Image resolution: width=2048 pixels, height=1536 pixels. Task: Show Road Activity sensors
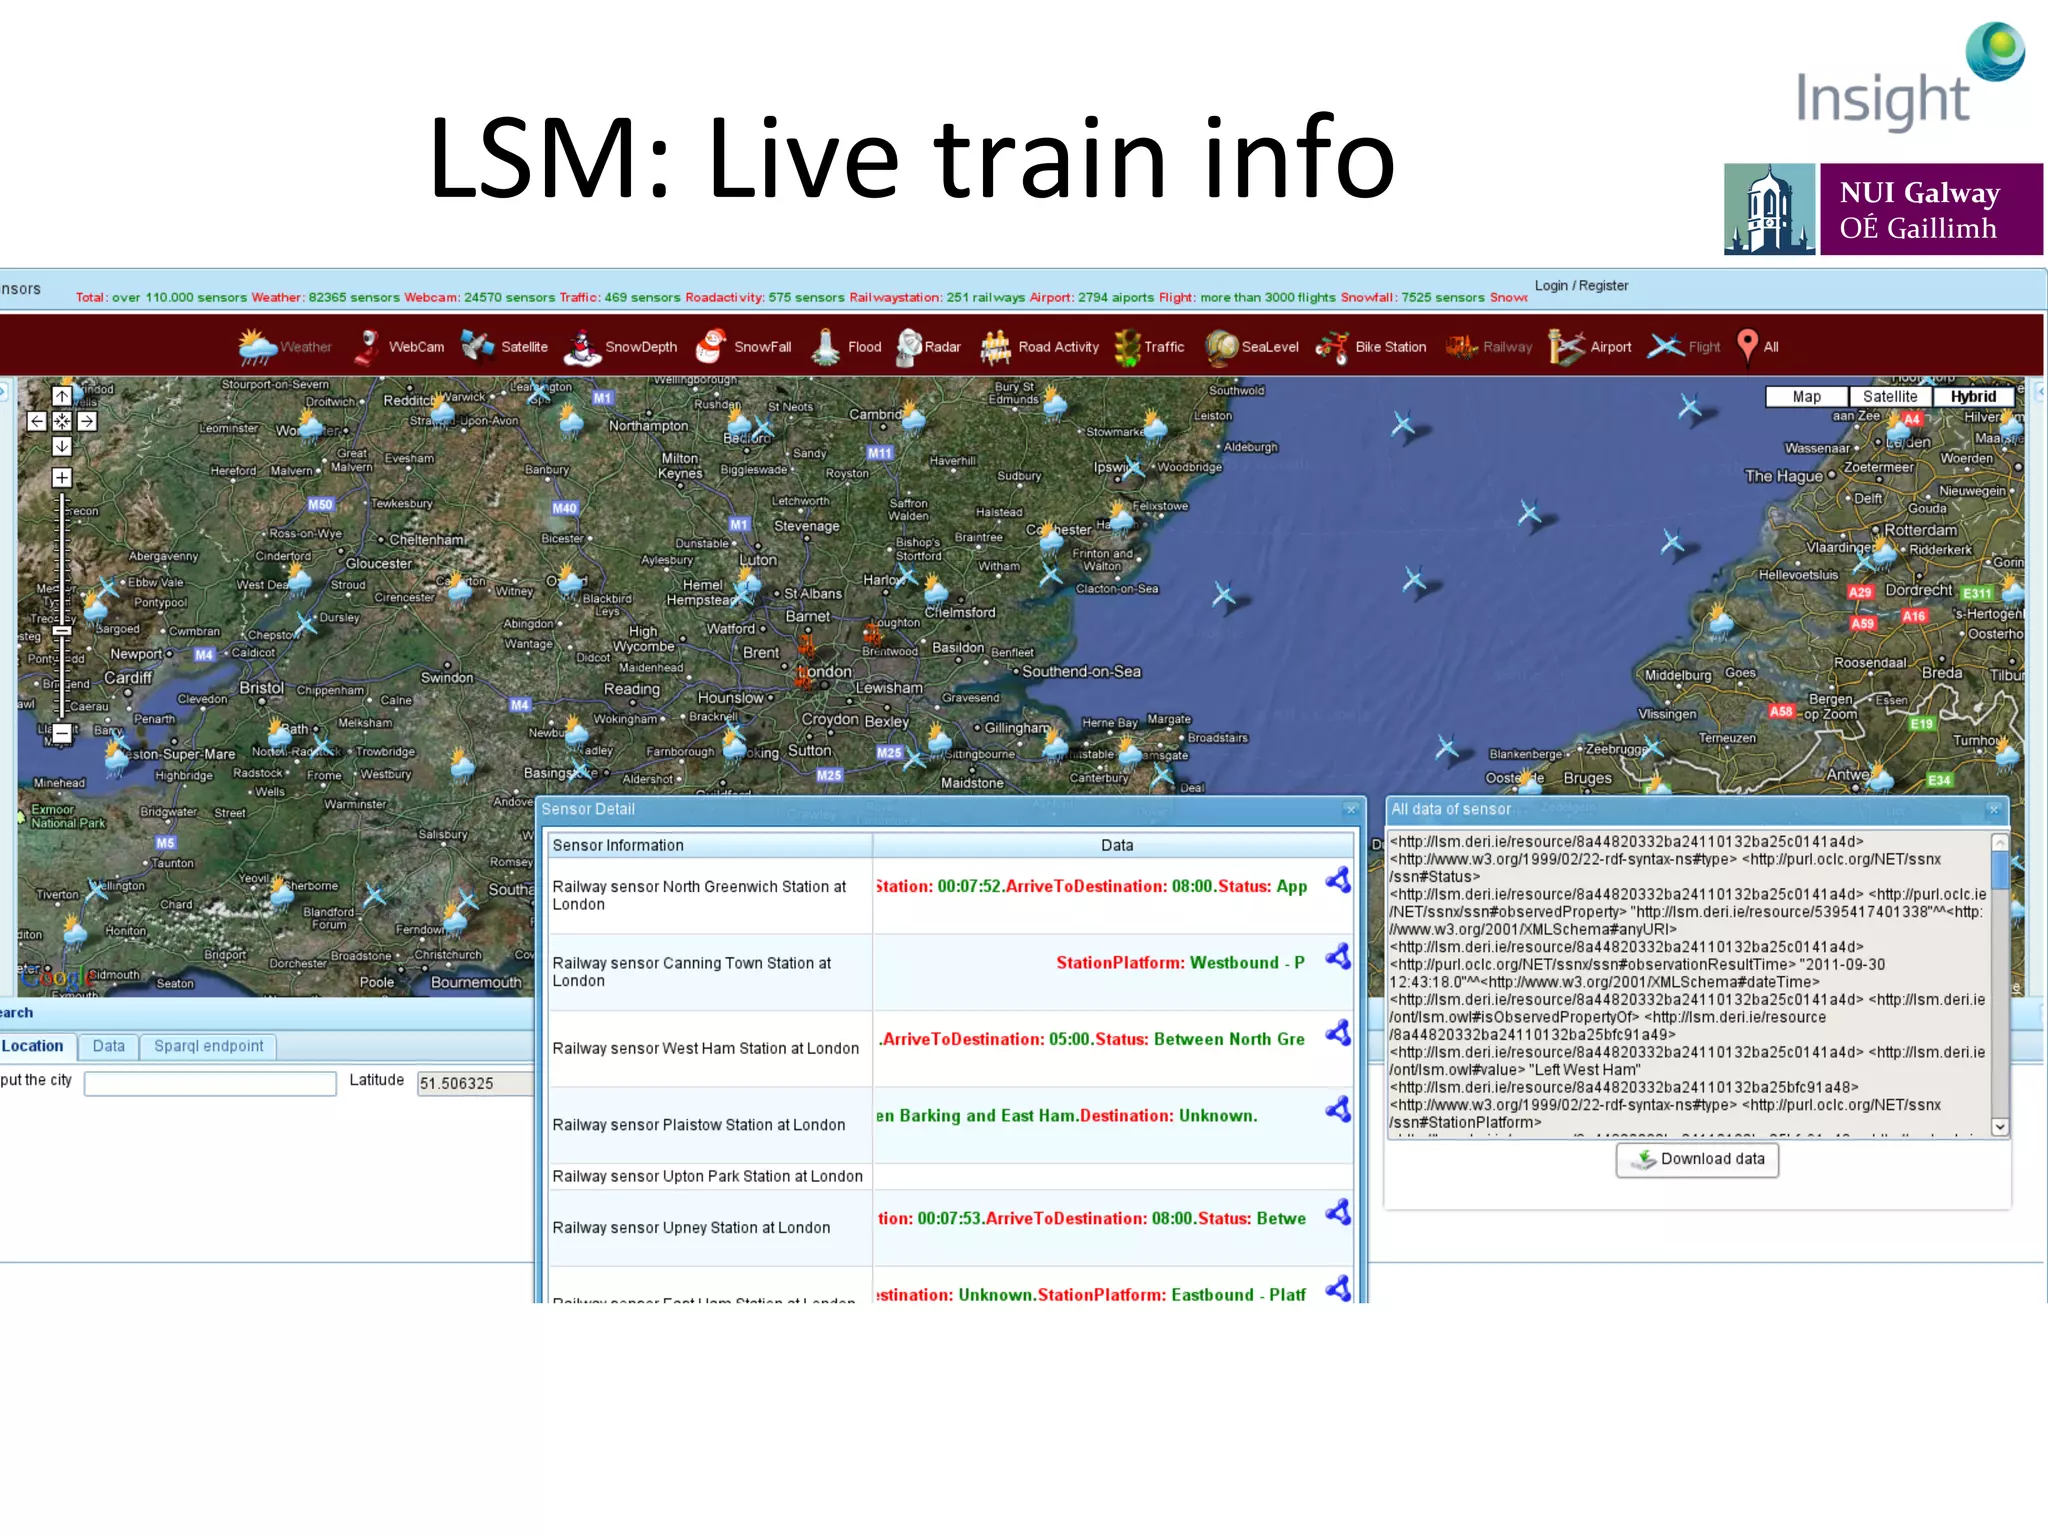1039,347
